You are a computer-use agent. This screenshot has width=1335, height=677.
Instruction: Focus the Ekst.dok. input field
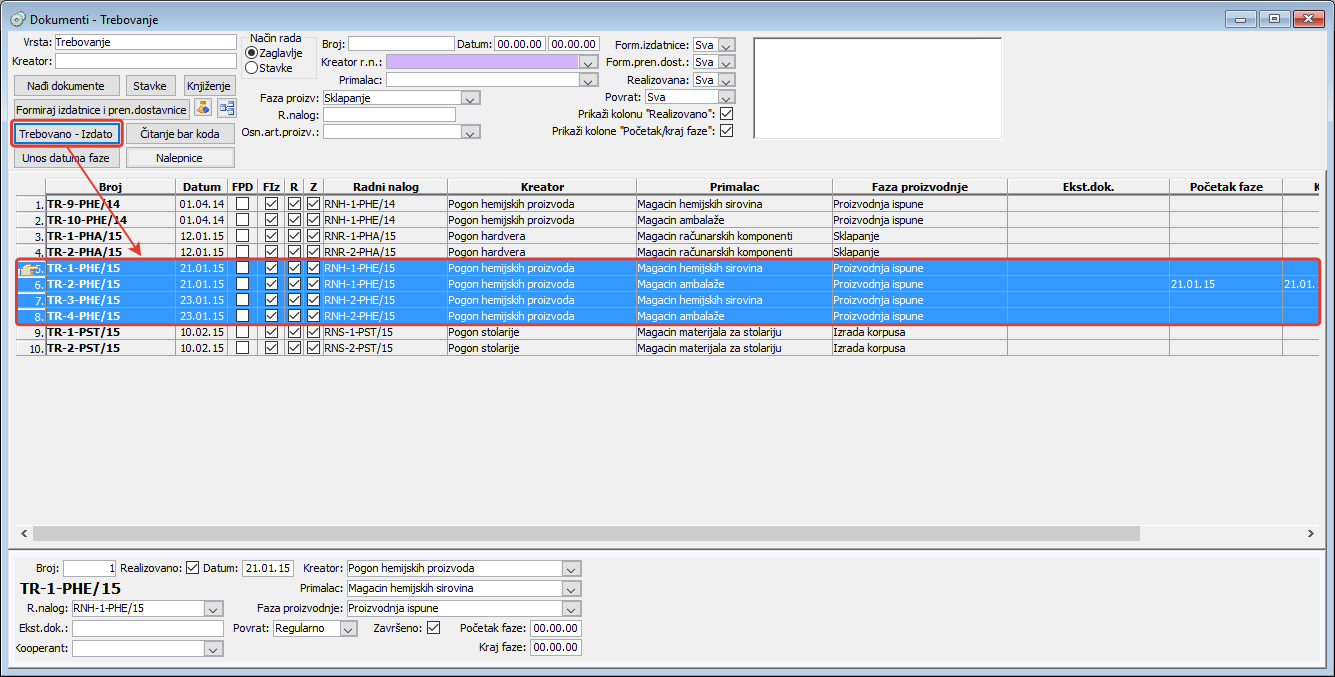tap(148, 628)
